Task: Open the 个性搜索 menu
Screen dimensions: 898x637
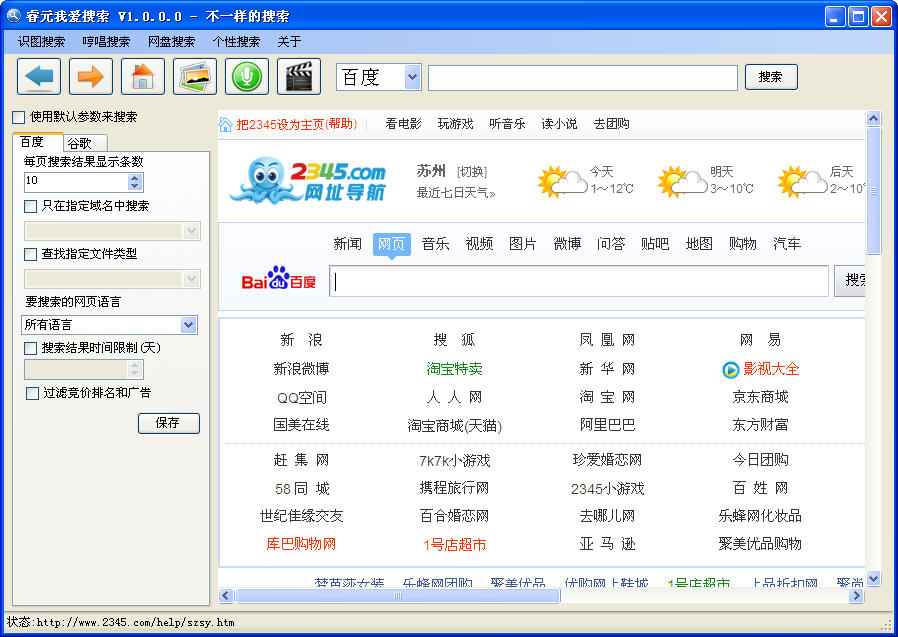Action: coord(236,42)
